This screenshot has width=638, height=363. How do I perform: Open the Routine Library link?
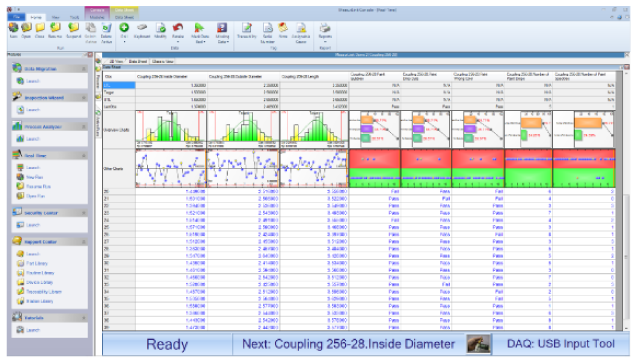[40, 273]
